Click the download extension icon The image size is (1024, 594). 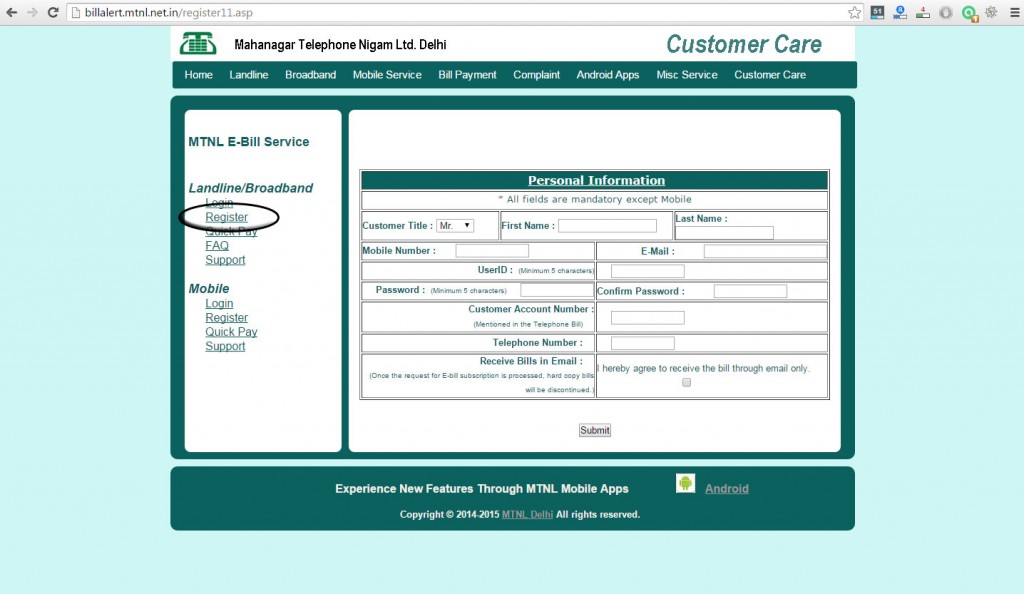point(923,12)
